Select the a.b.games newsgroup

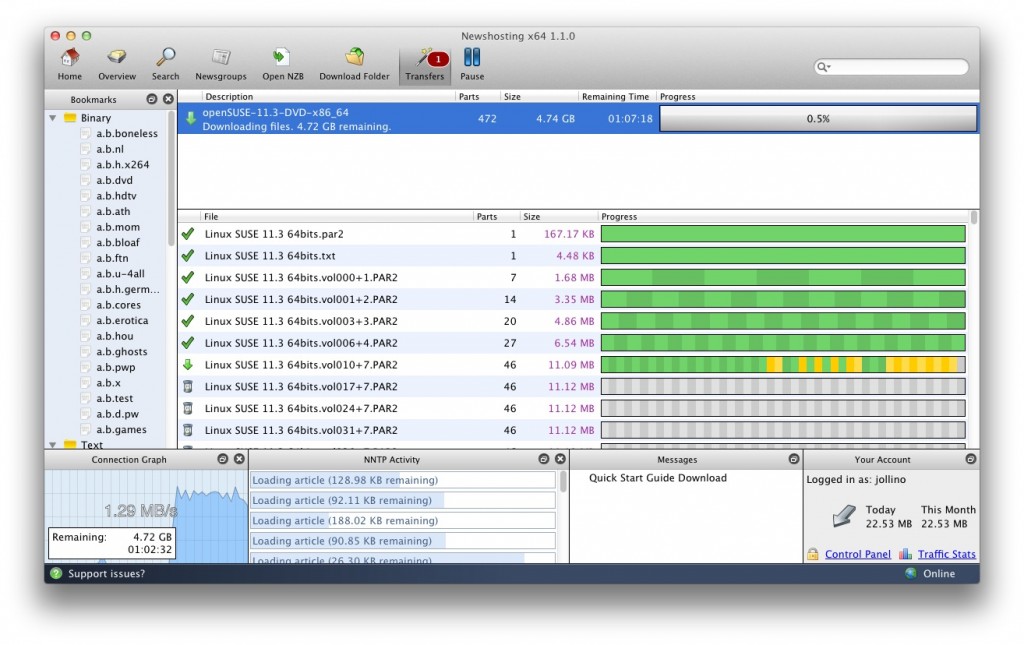121,430
